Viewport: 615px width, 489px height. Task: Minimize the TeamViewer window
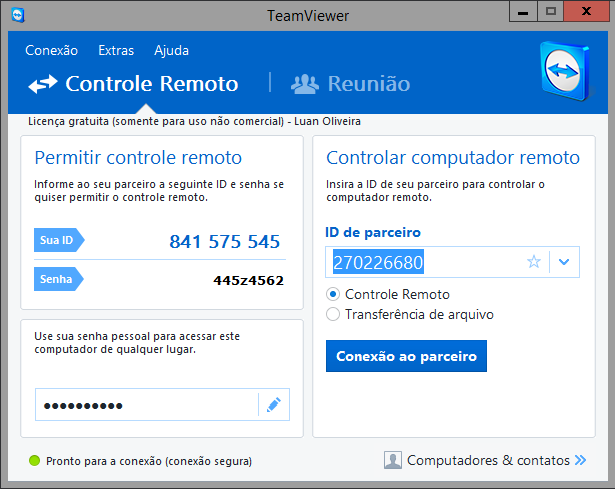coord(523,11)
